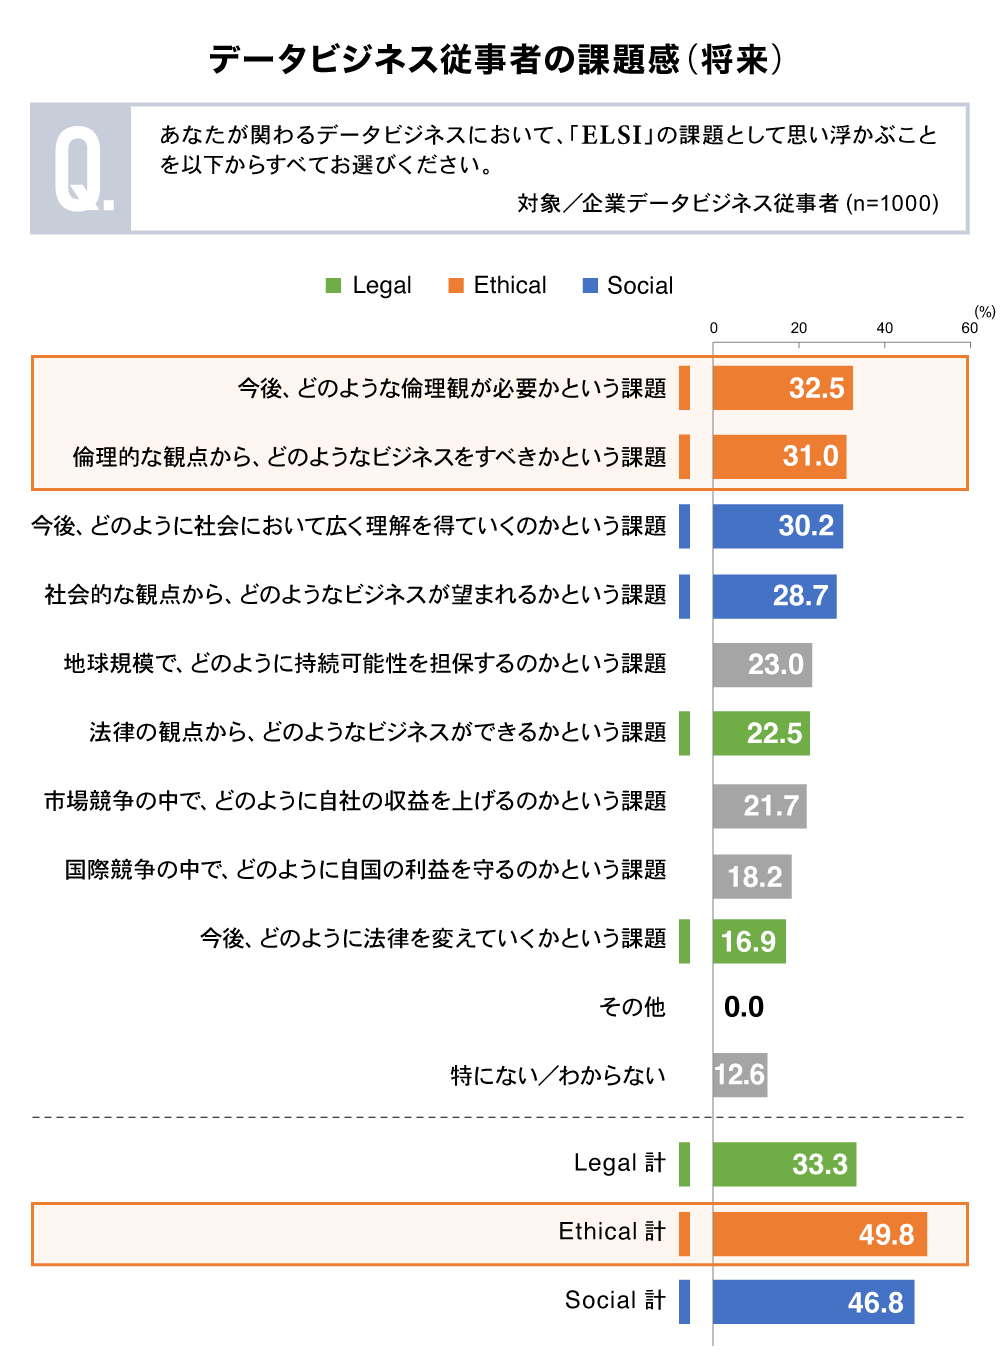Select the green 16.9 bar
The width and height of the screenshot is (1000, 1372).
point(749,941)
